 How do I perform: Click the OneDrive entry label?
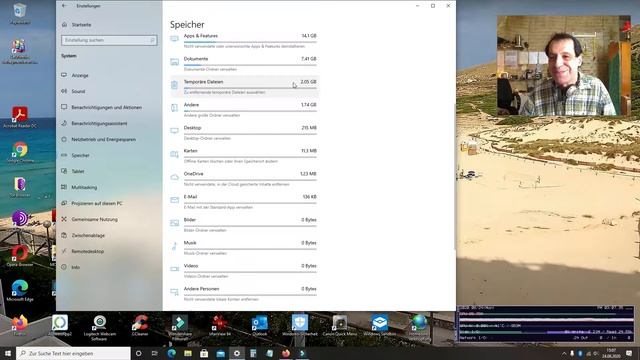click(x=193, y=174)
